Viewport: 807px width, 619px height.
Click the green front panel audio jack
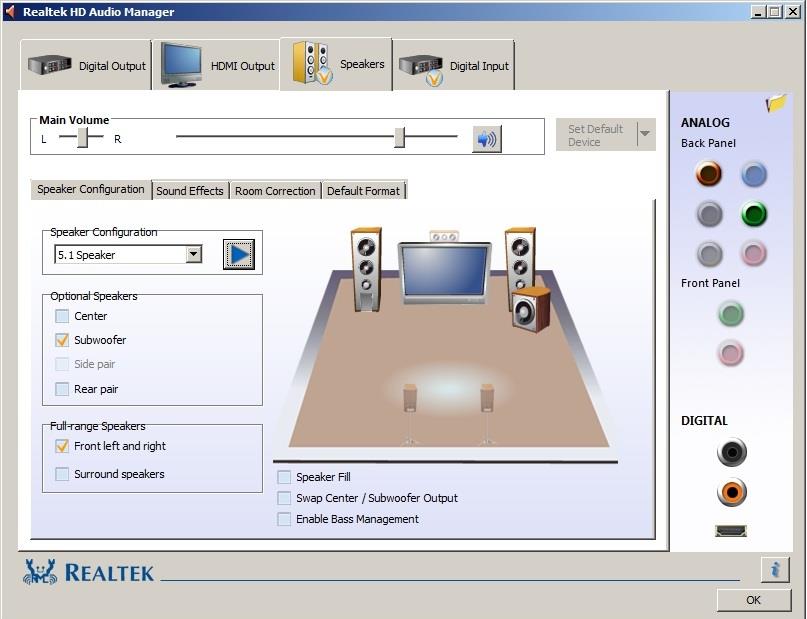(x=731, y=313)
